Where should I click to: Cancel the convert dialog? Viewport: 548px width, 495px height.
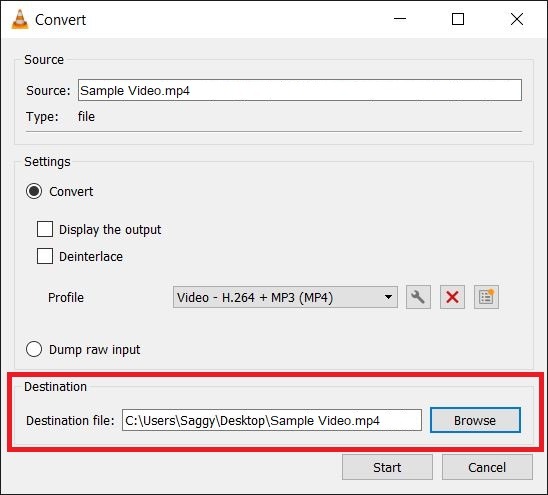tap(487, 467)
